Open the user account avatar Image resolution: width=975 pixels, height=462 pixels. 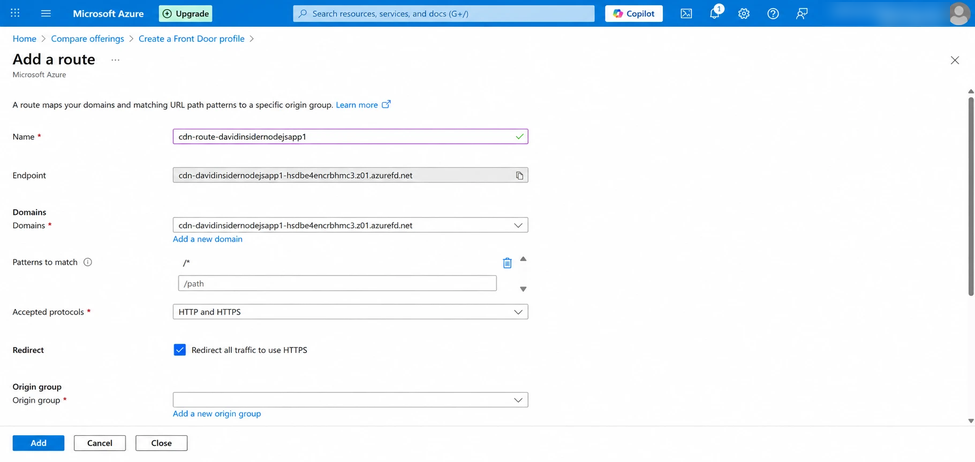point(960,13)
